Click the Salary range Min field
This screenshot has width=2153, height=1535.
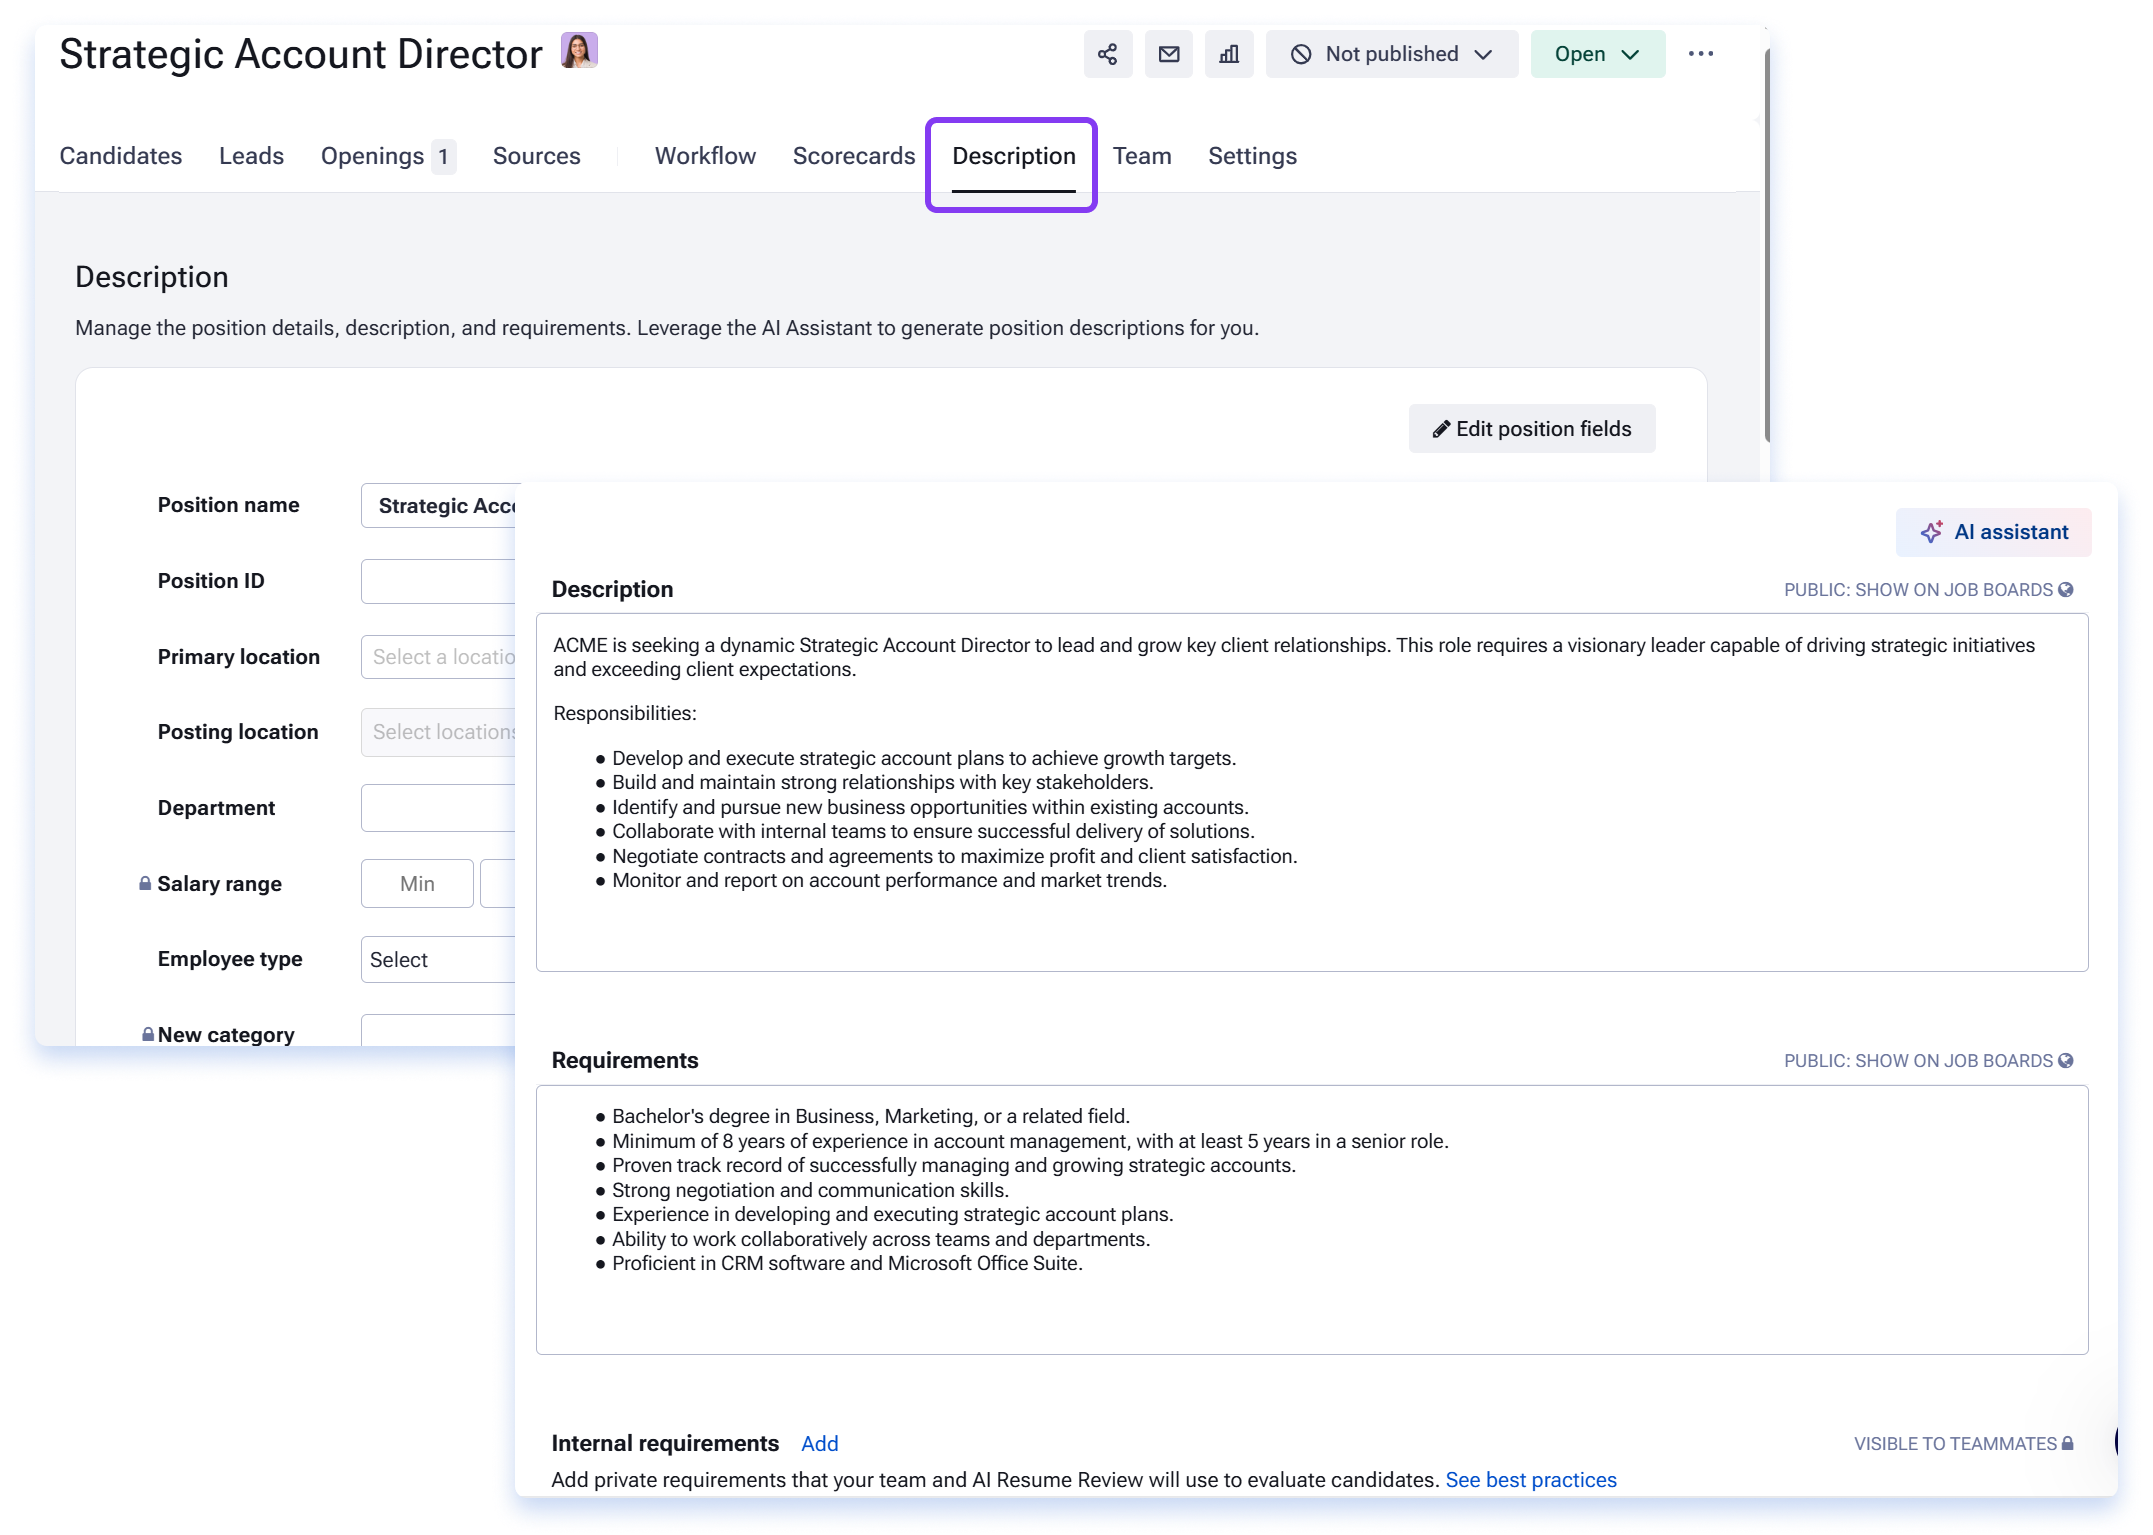click(417, 884)
